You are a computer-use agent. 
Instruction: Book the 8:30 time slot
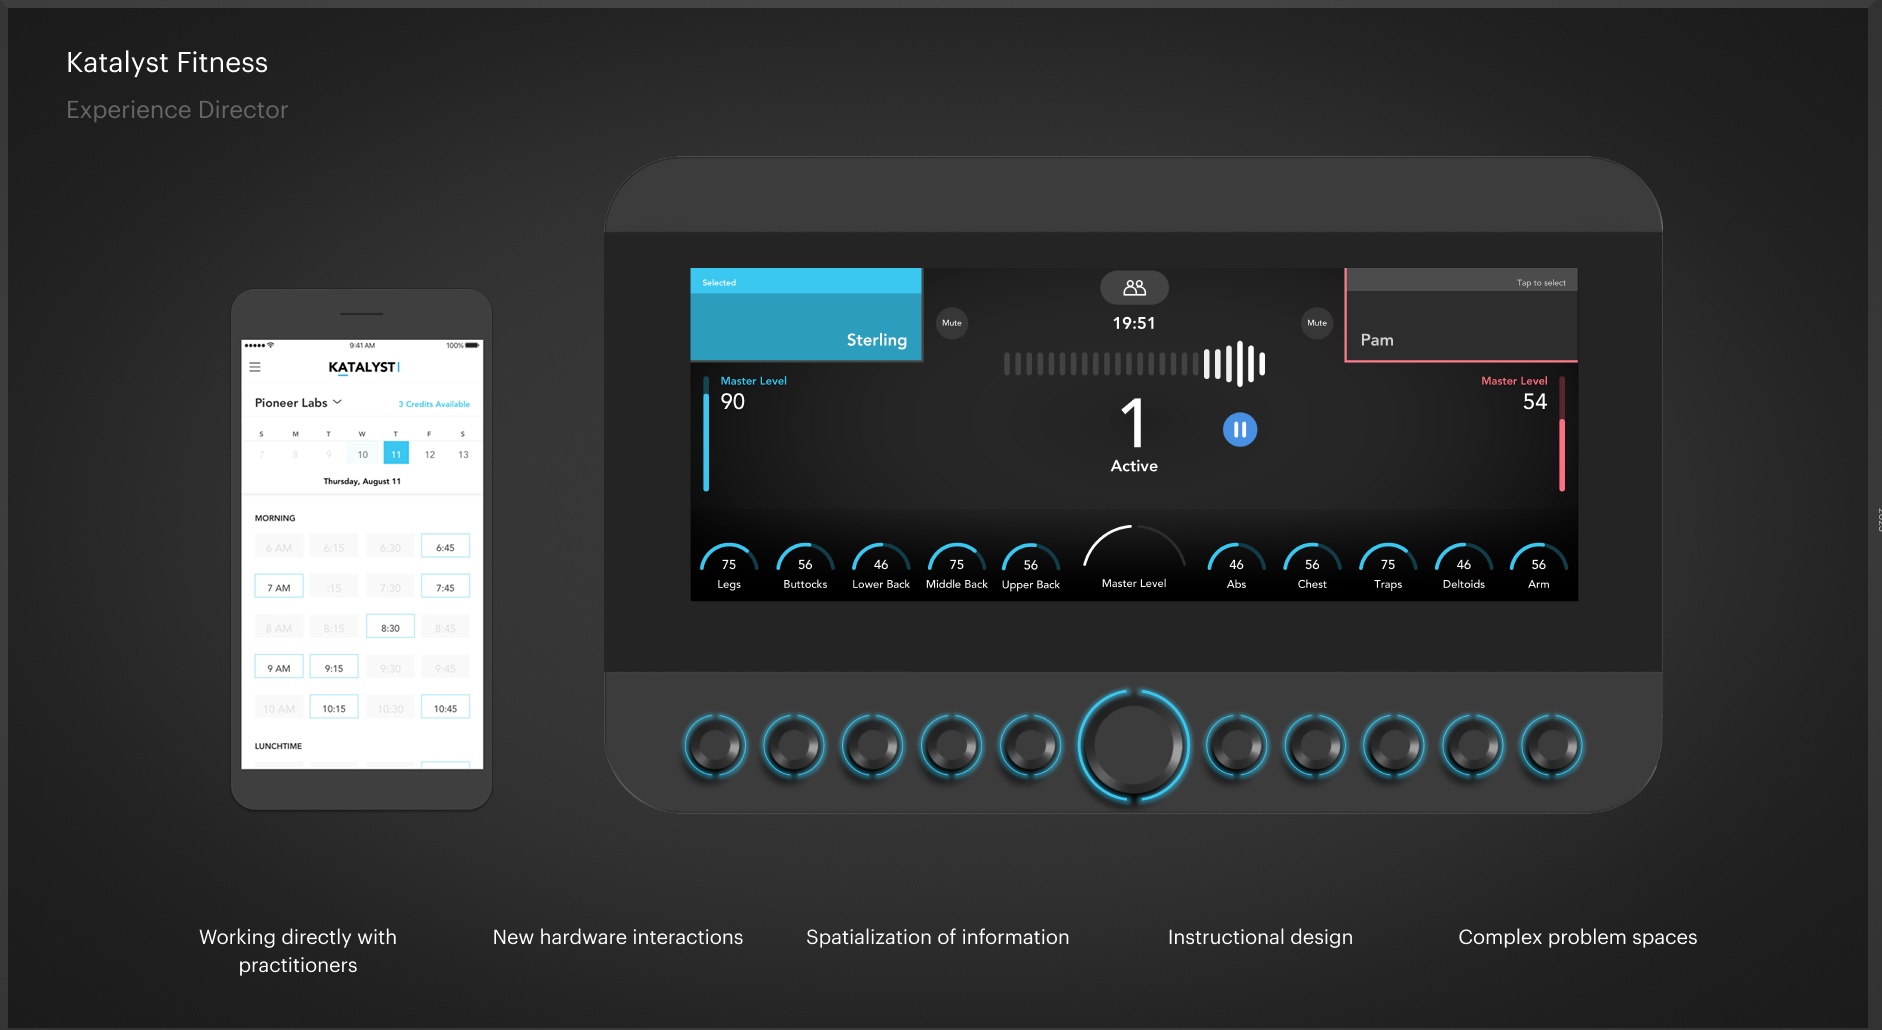pyautogui.click(x=390, y=628)
